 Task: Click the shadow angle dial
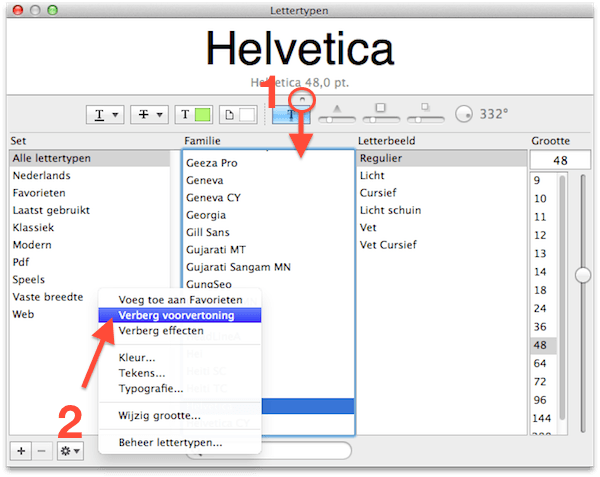pyautogui.click(x=464, y=114)
